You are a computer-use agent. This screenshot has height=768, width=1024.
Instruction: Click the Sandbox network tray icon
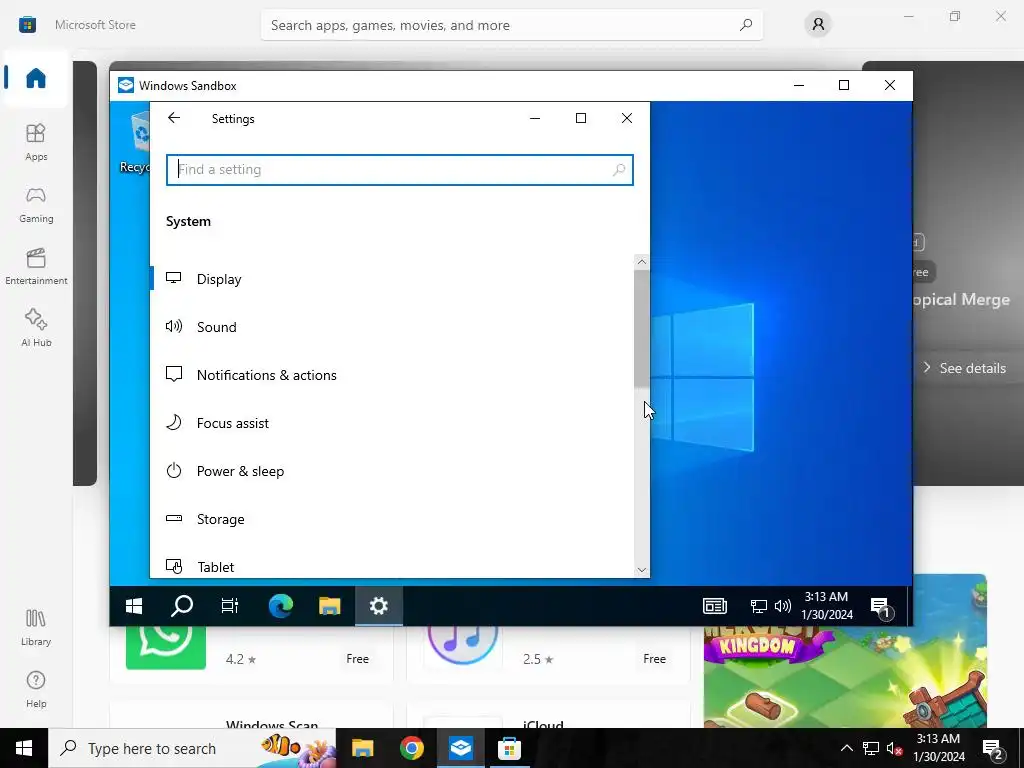click(758, 606)
